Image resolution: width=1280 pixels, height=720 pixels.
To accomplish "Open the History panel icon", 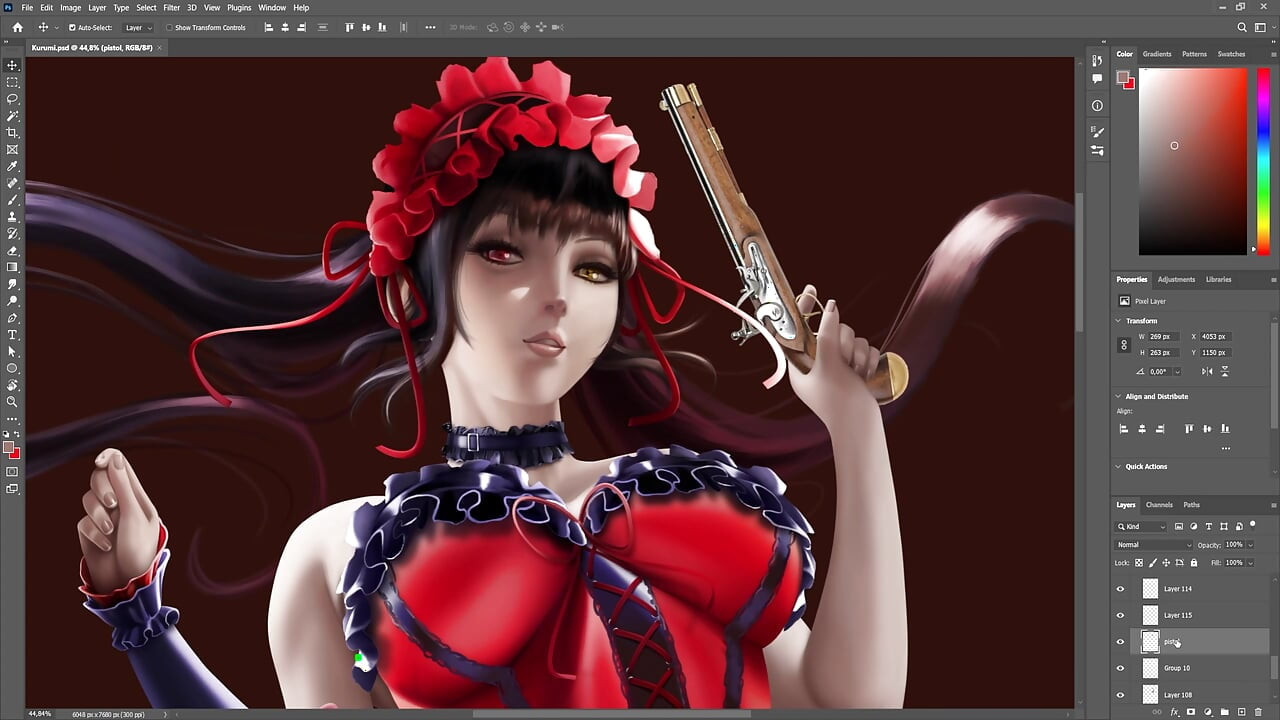I will pyautogui.click(x=1097, y=61).
